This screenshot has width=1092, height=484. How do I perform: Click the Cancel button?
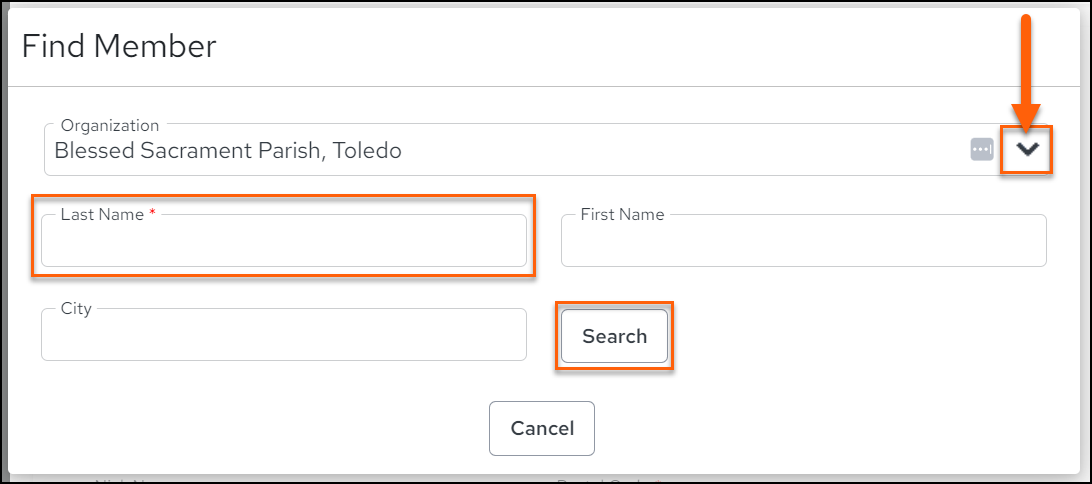542,428
